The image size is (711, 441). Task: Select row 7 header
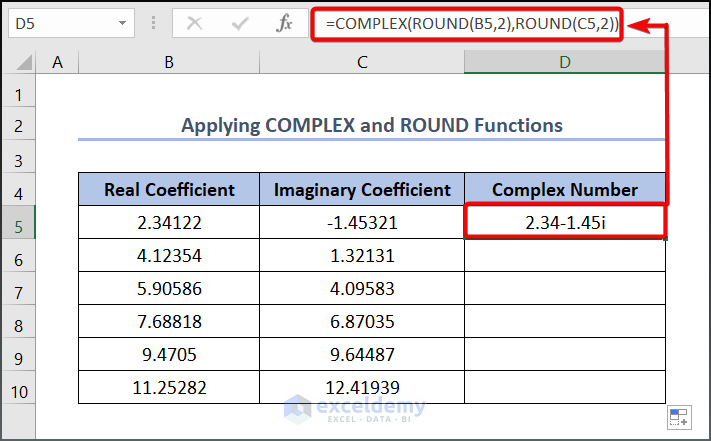coord(18,289)
